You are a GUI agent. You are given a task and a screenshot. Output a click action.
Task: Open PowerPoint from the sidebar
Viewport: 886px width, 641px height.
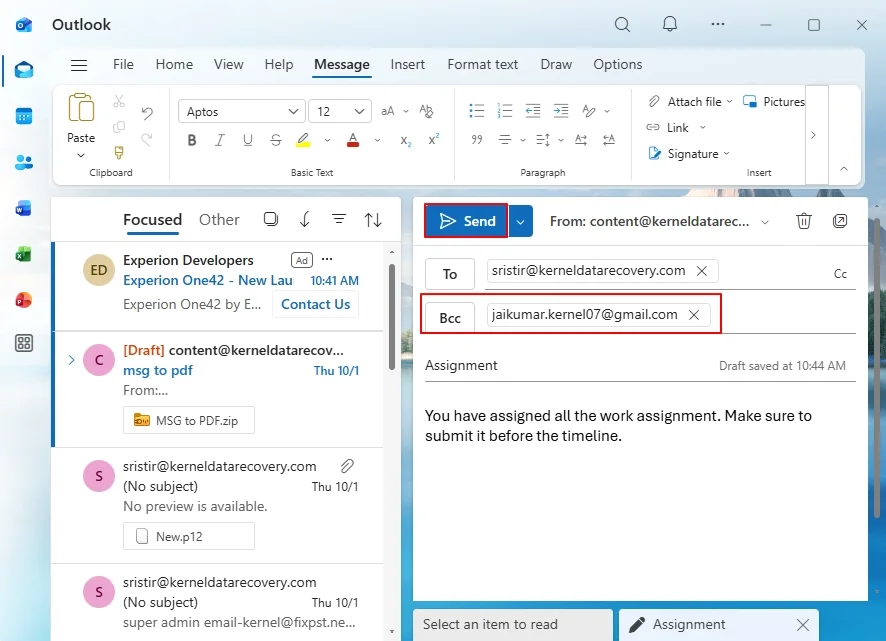coord(24,300)
